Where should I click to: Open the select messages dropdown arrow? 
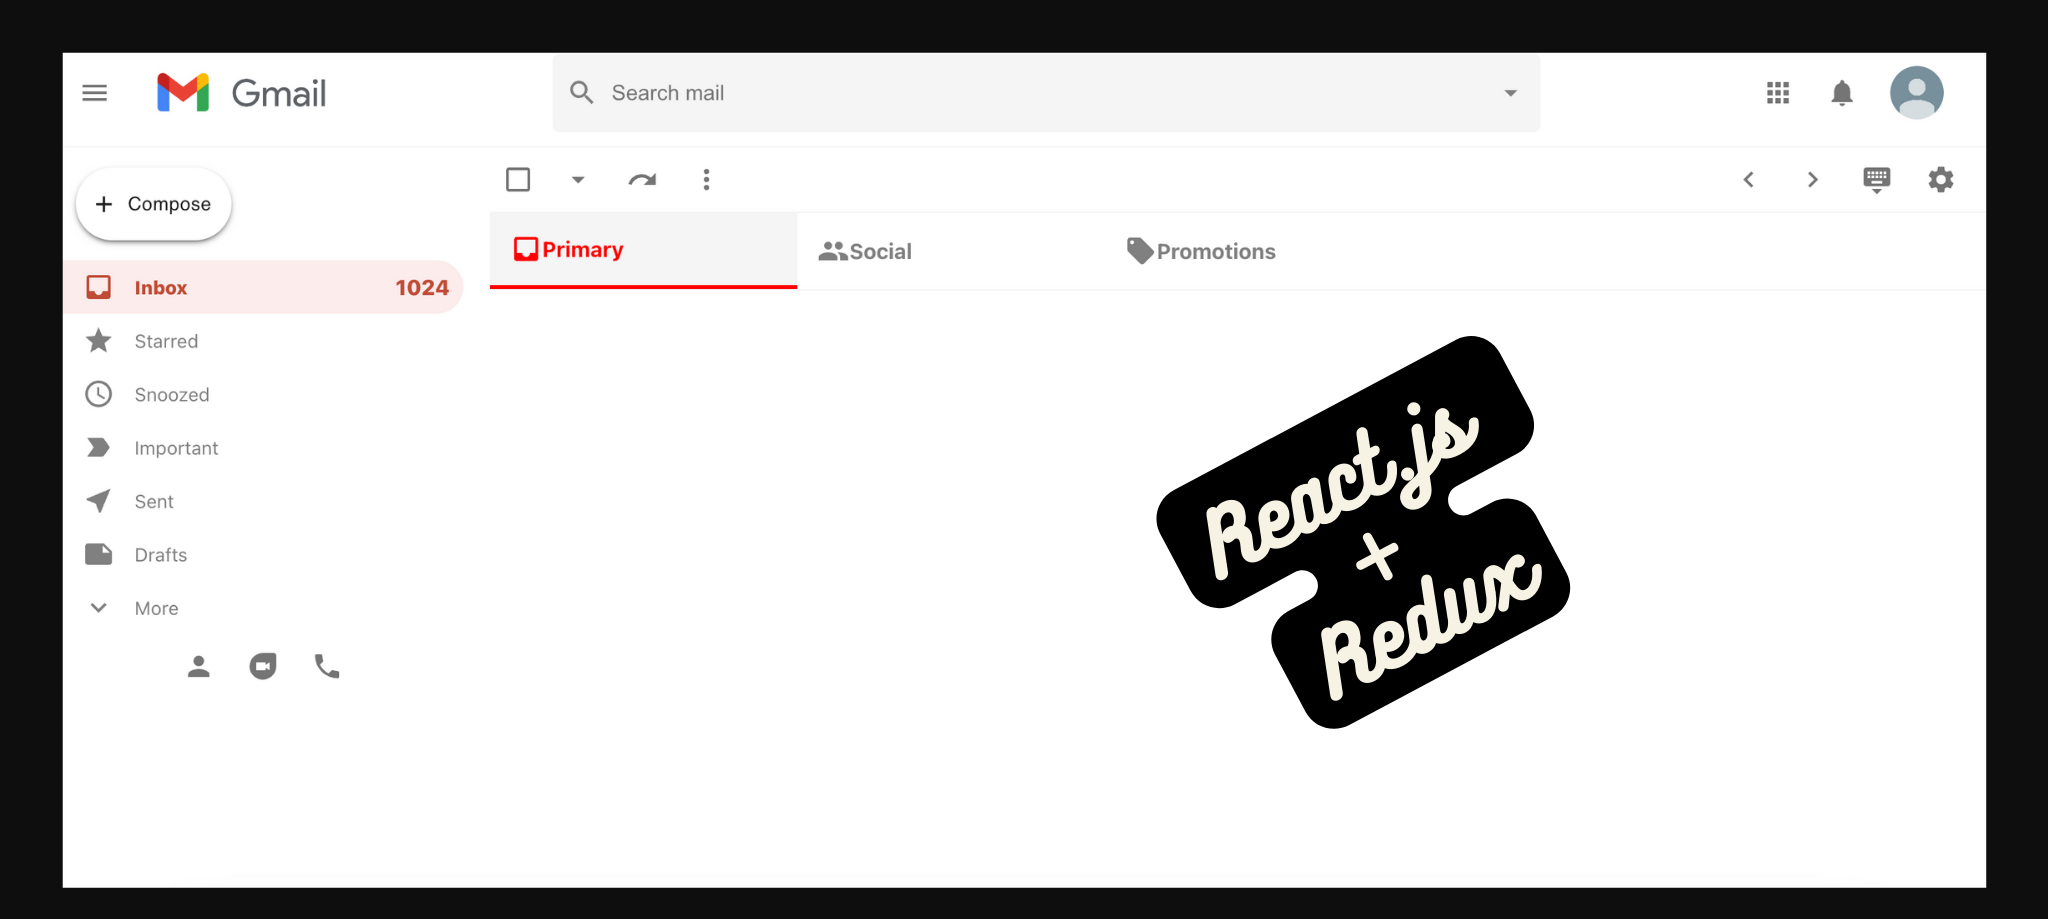[577, 179]
